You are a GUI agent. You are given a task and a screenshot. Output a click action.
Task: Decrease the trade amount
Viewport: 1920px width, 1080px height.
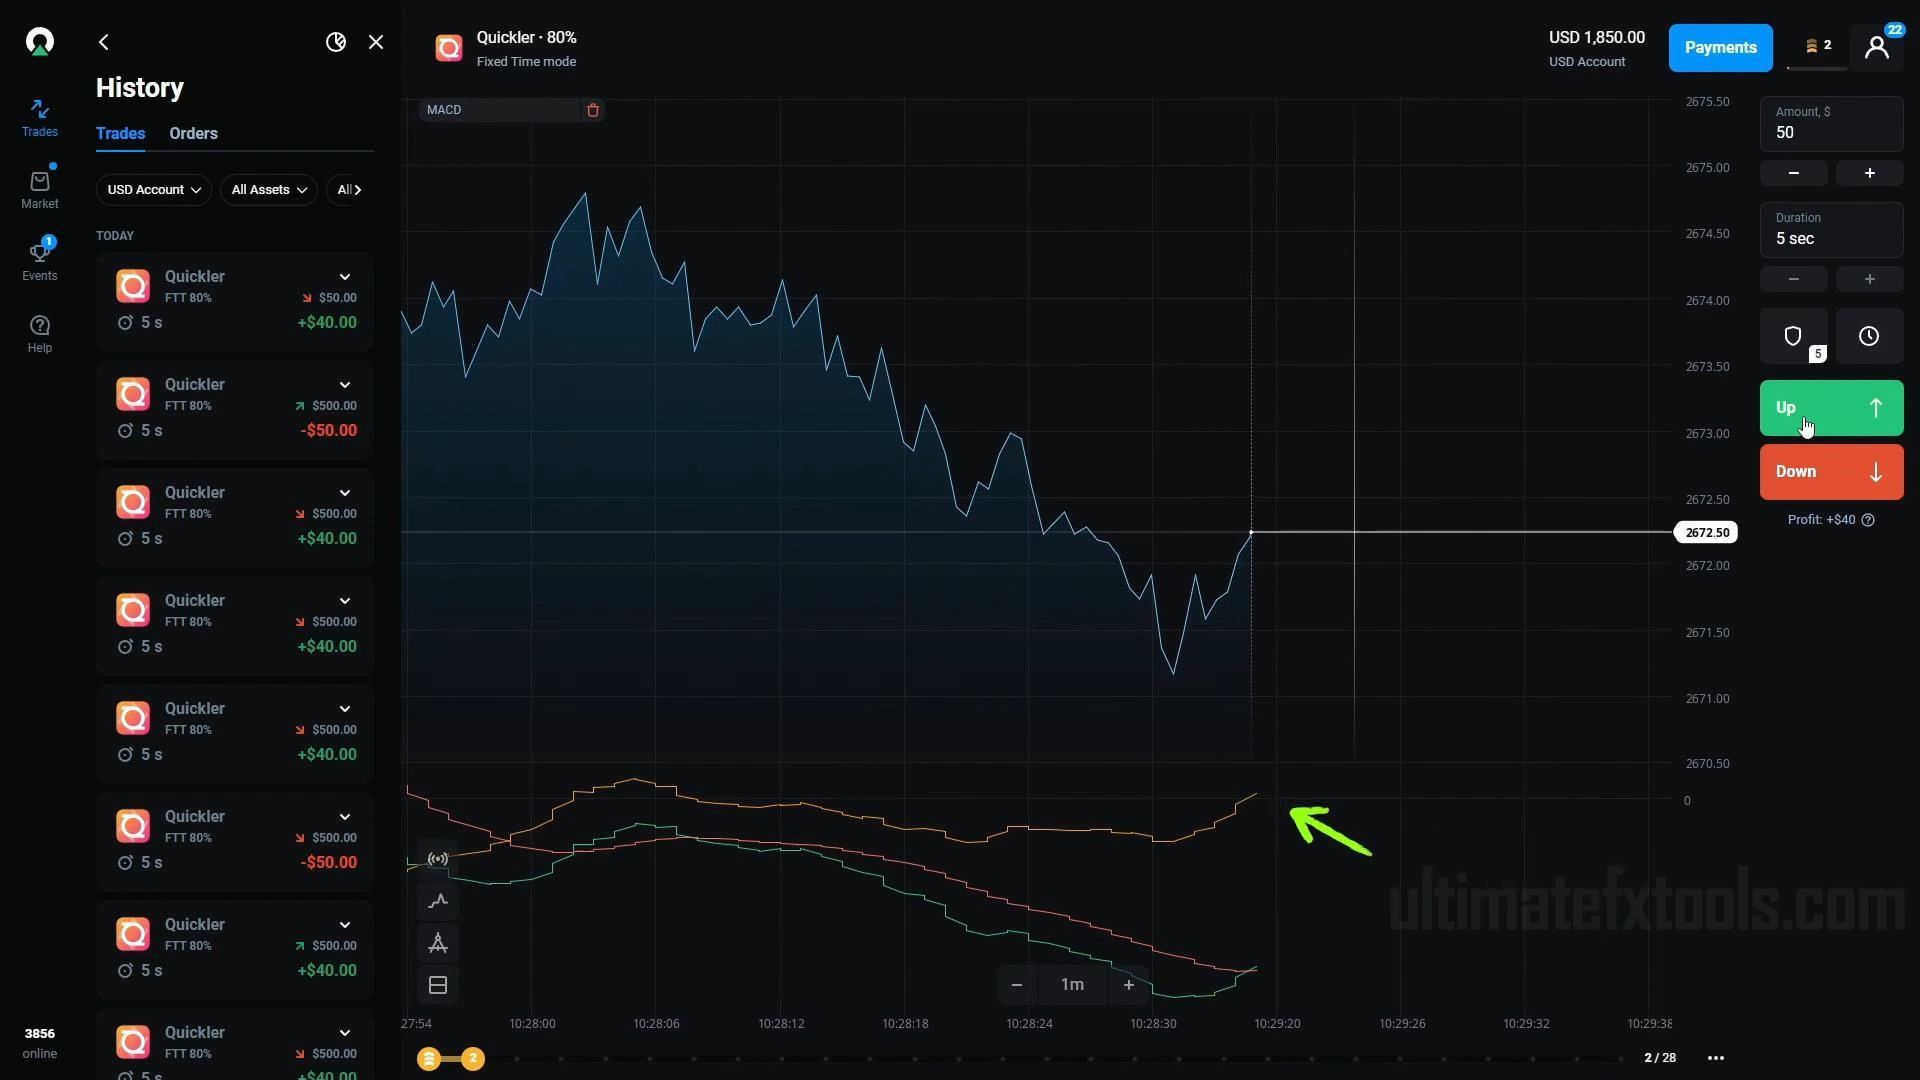[x=1793, y=173]
